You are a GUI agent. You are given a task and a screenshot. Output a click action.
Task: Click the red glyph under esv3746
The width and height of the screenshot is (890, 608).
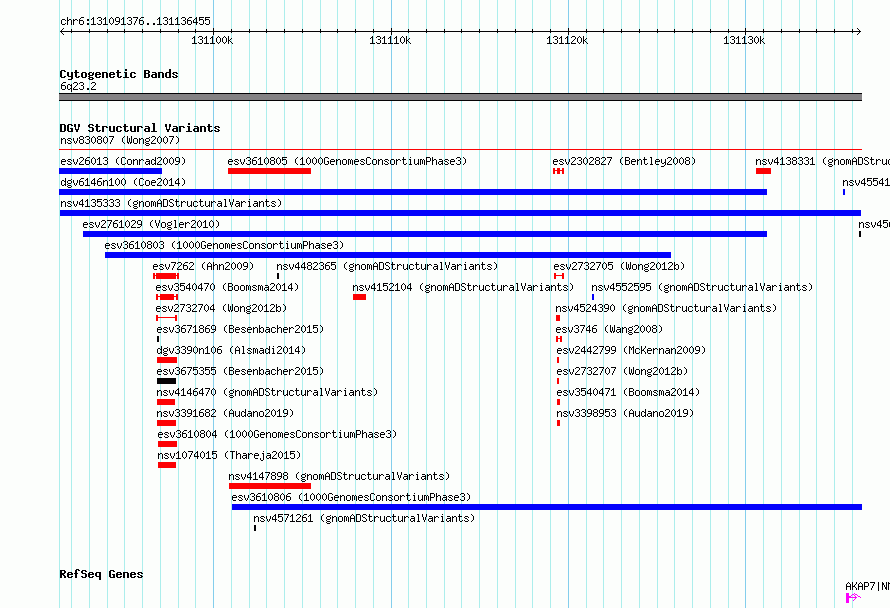[x=559, y=339]
